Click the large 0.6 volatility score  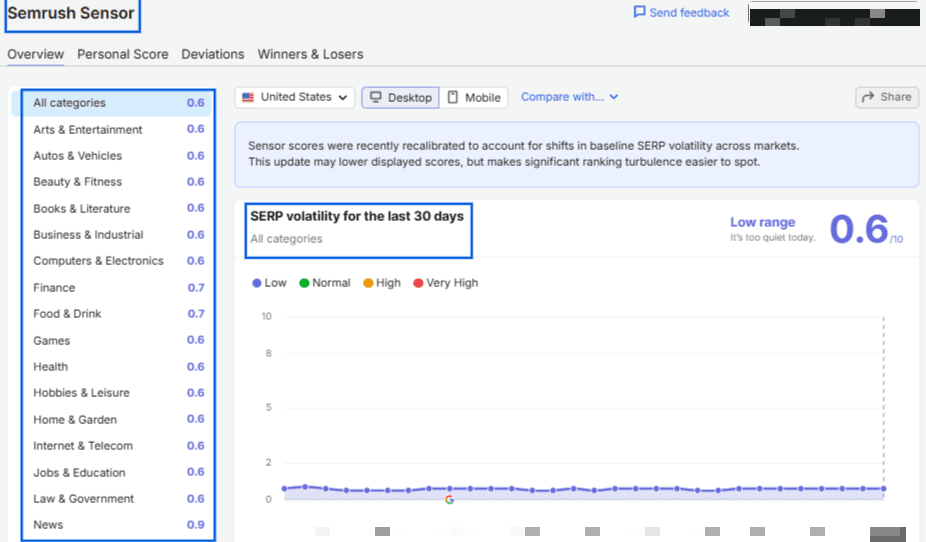tap(859, 229)
